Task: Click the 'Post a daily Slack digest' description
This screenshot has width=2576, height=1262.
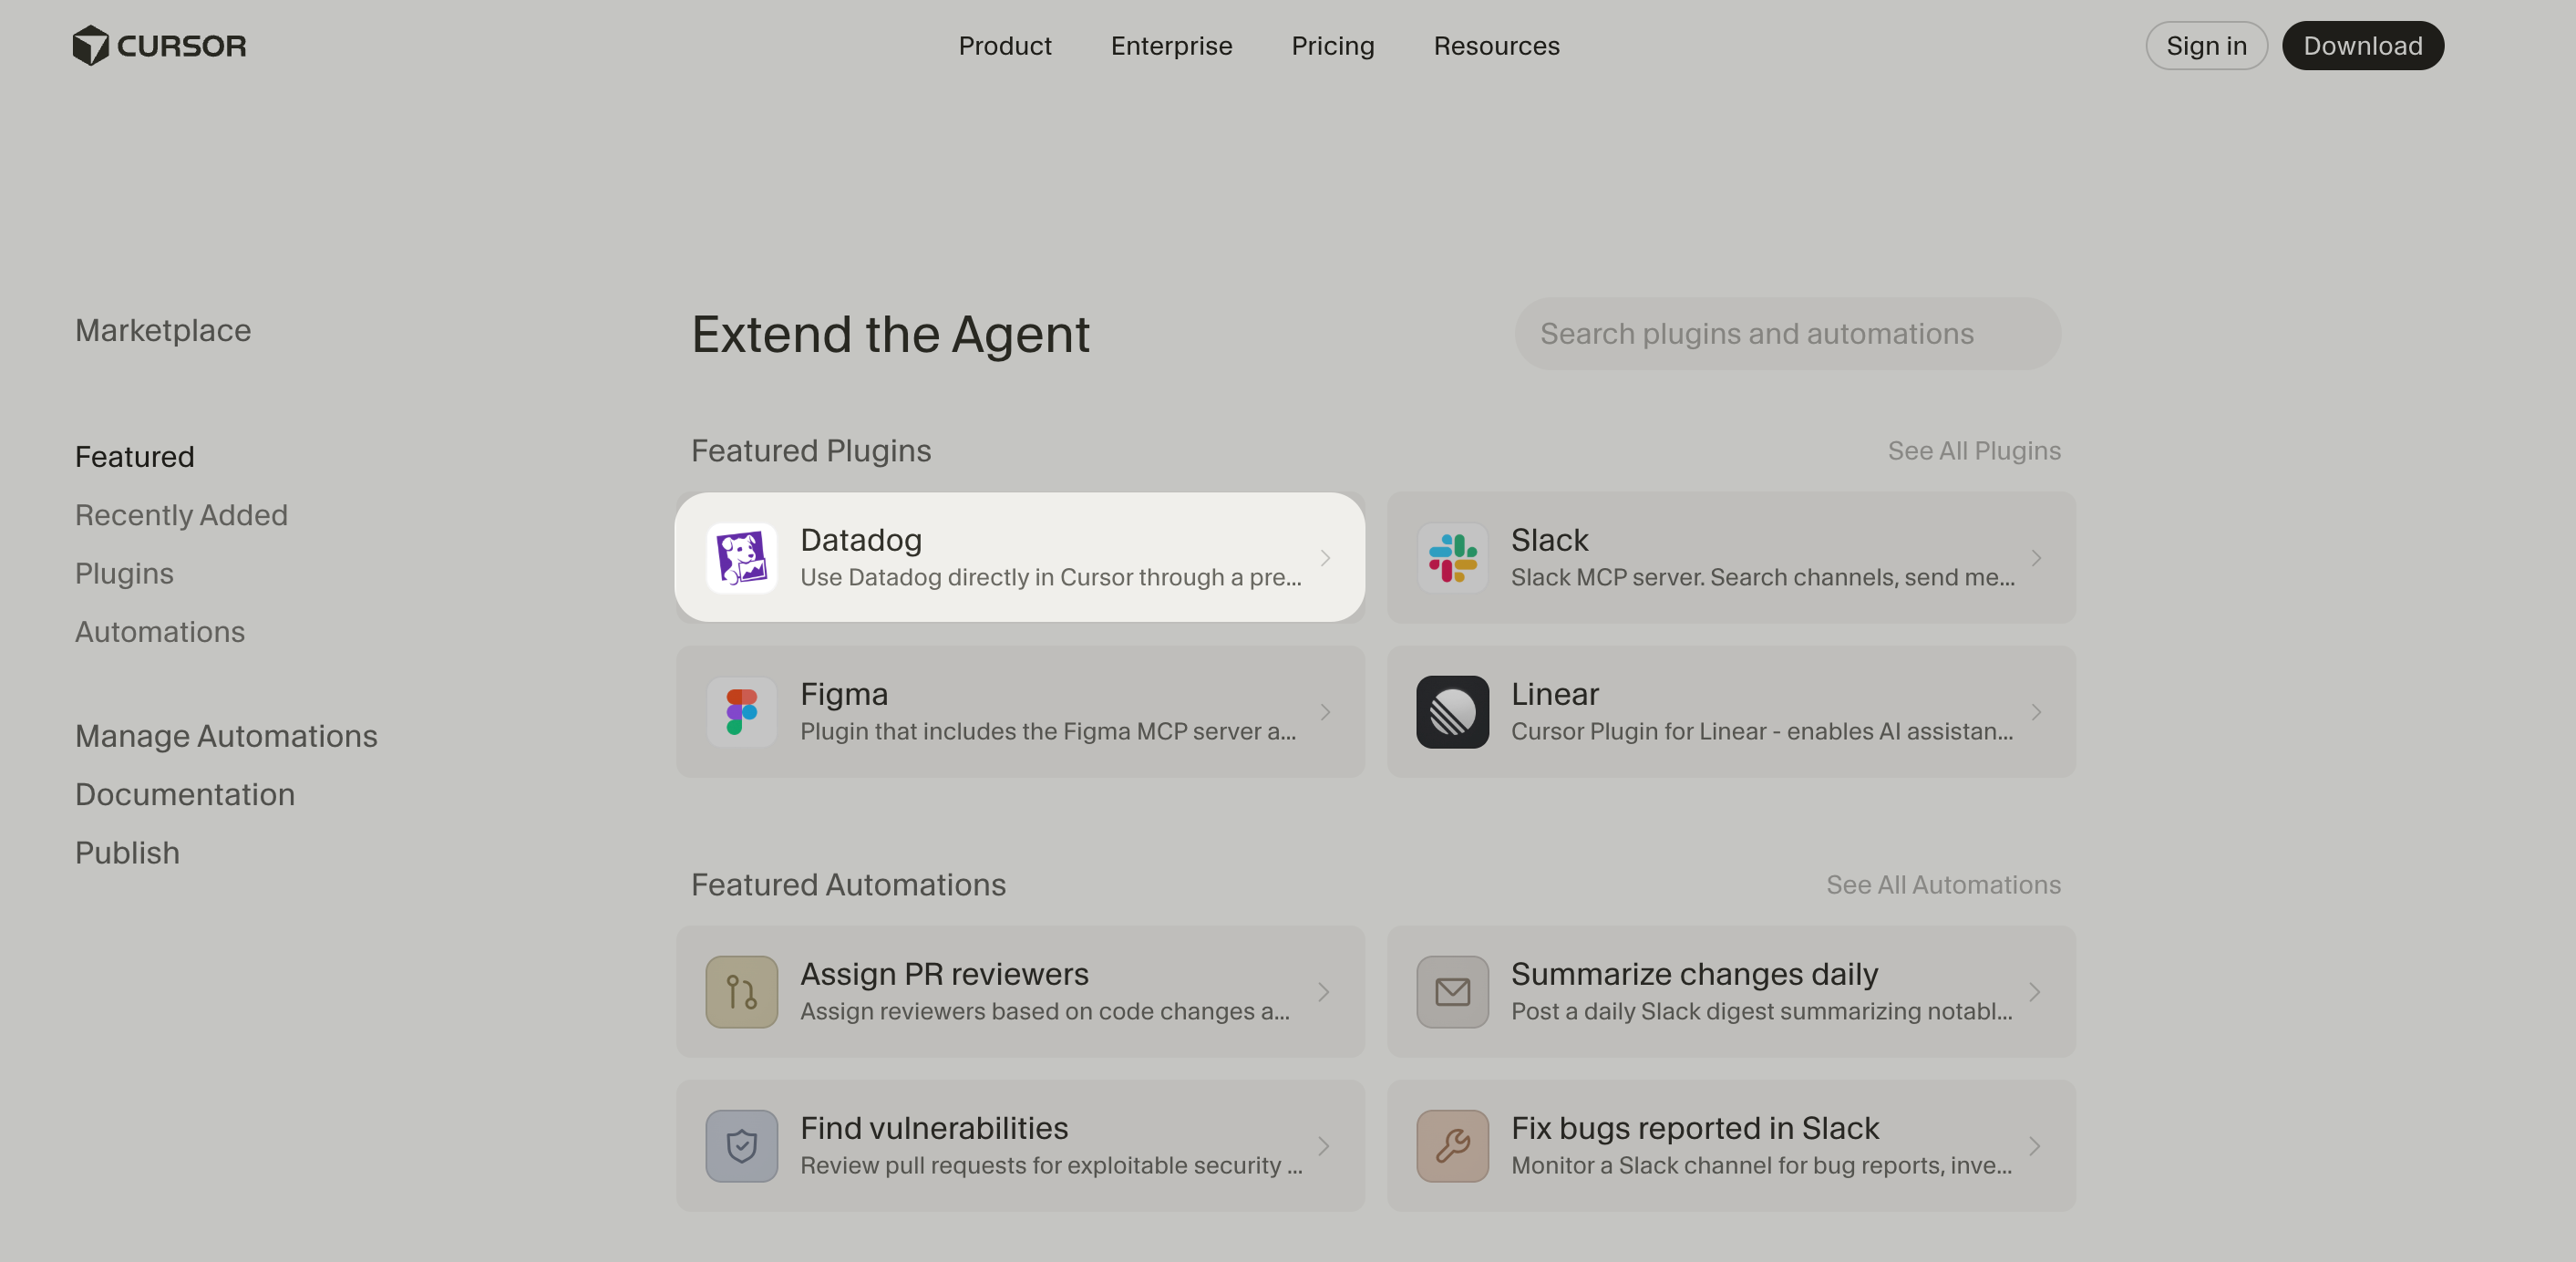Action: [1761, 1012]
